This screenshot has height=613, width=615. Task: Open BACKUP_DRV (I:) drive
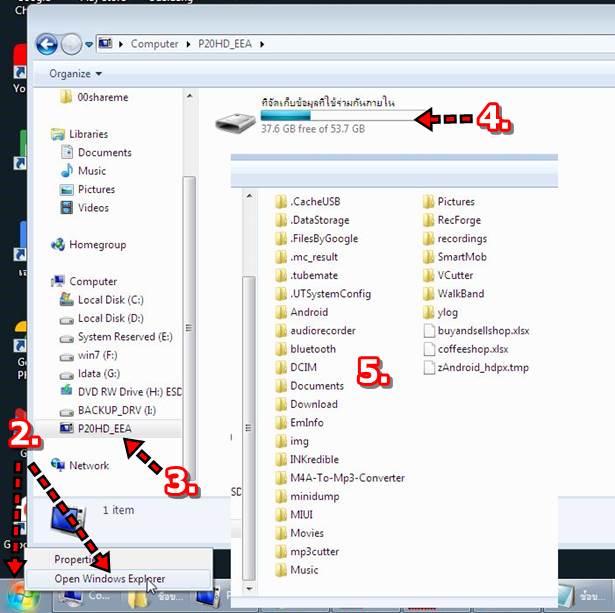point(108,410)
